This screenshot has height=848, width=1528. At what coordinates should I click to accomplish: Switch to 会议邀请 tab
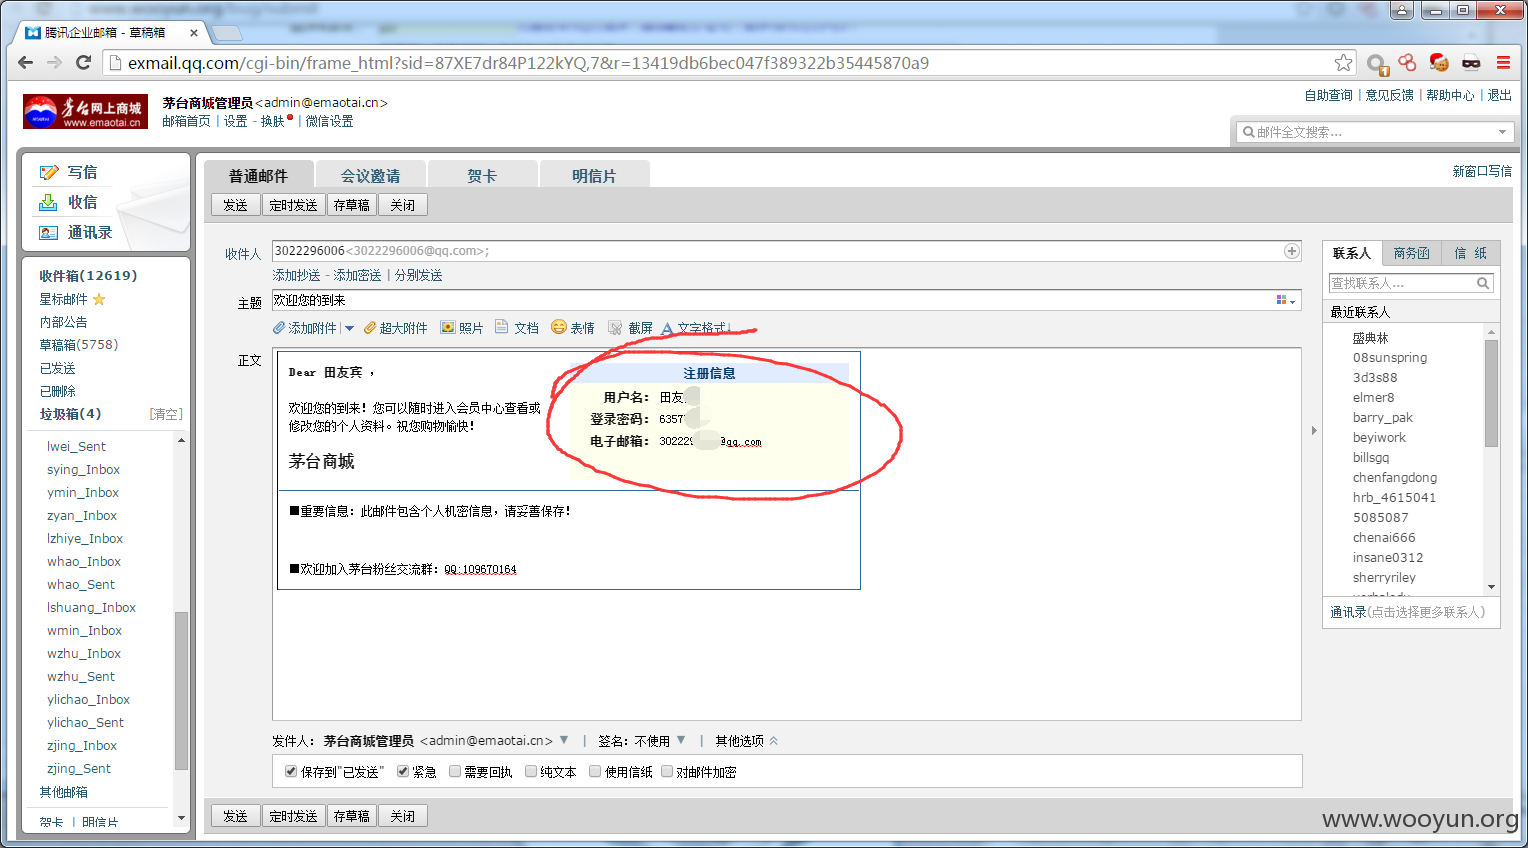[371, 175]
